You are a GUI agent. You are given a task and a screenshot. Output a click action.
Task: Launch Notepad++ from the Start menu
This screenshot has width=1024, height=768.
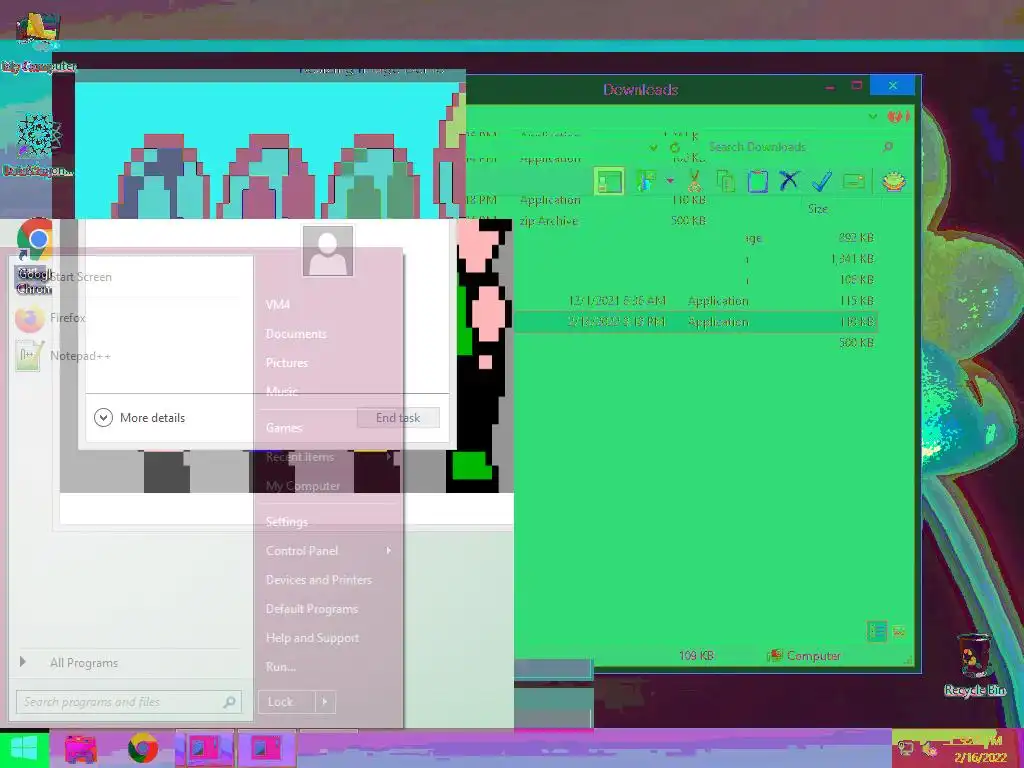pos(63,356)
